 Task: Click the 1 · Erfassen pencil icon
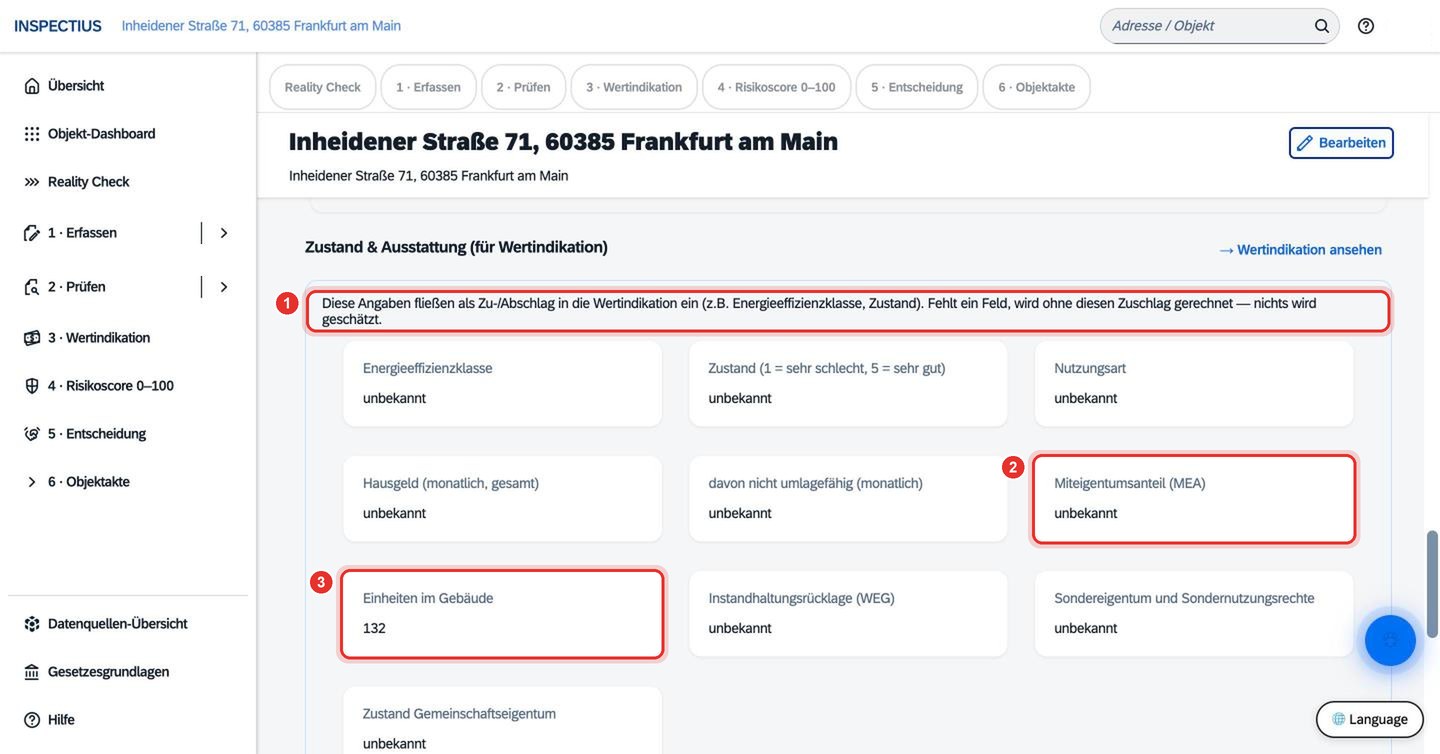32,233
